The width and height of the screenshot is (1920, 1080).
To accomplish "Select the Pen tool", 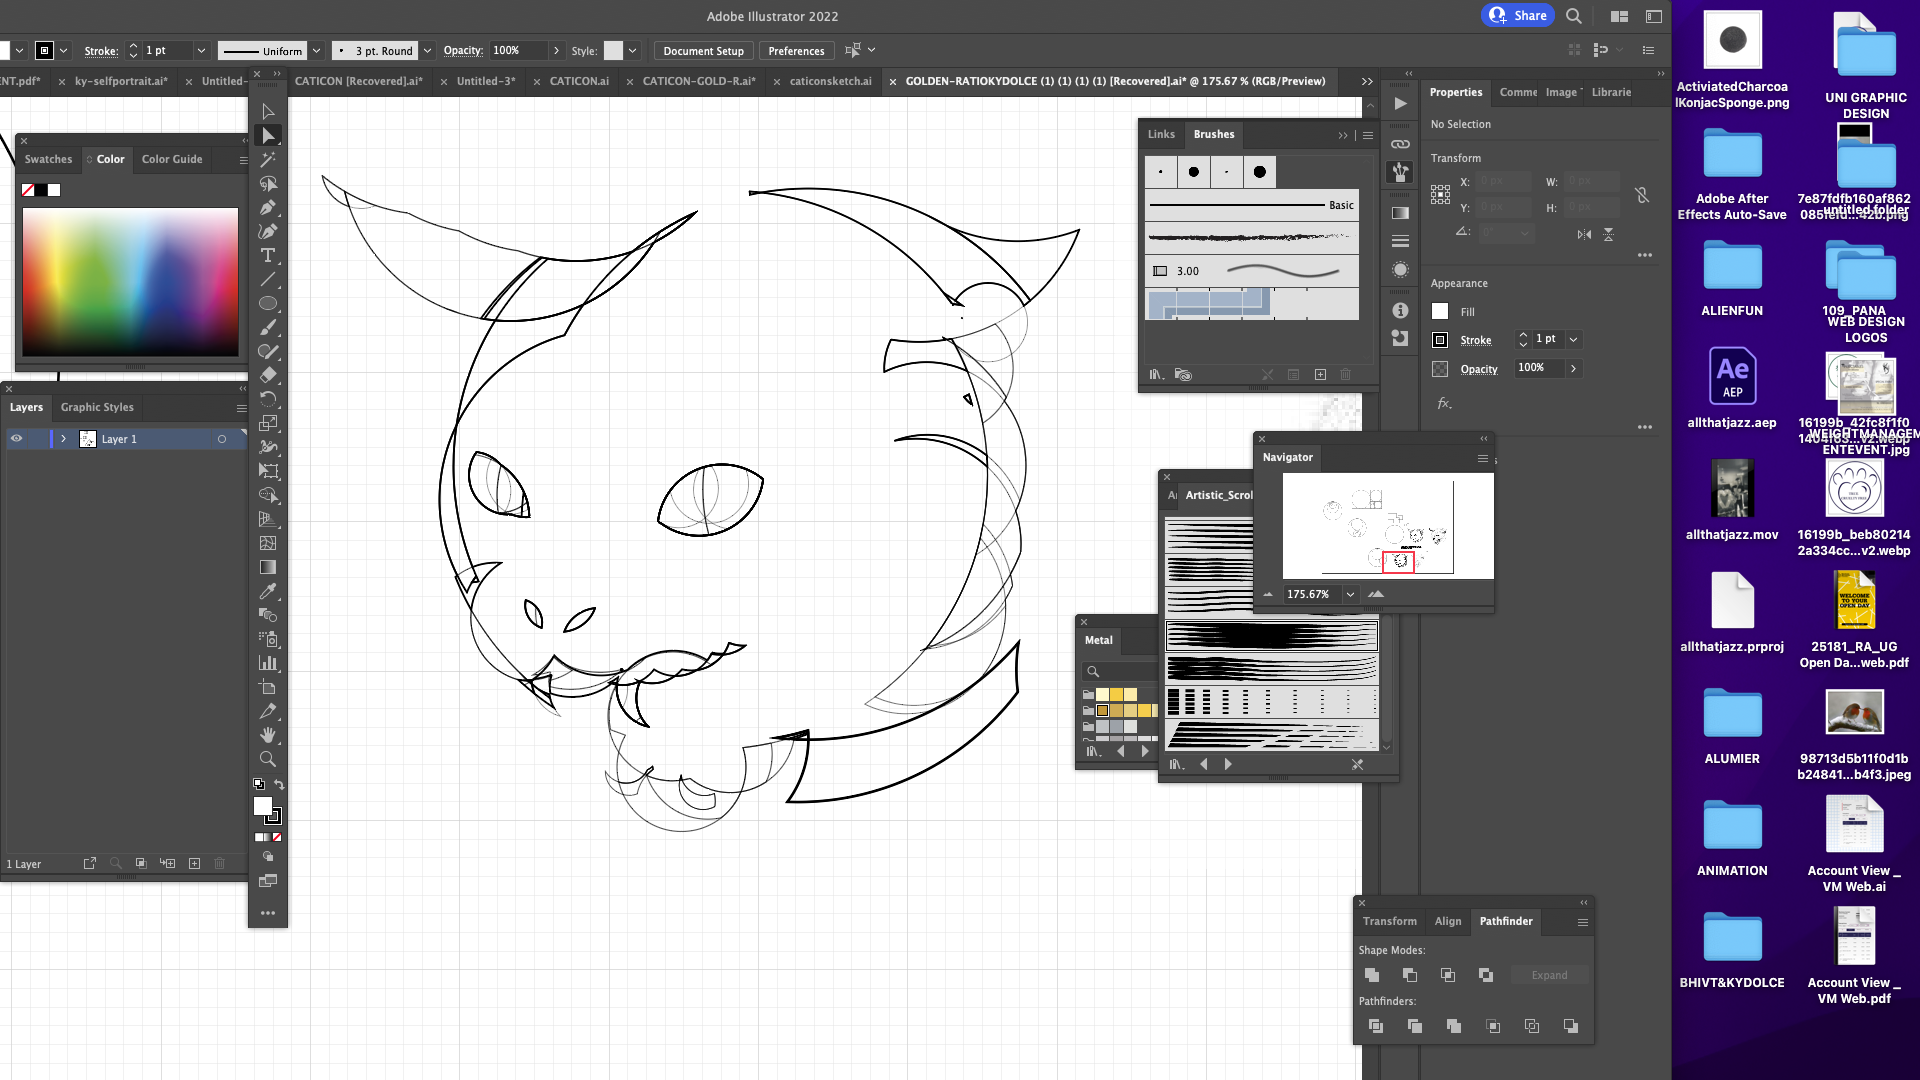I will [268, 208].
